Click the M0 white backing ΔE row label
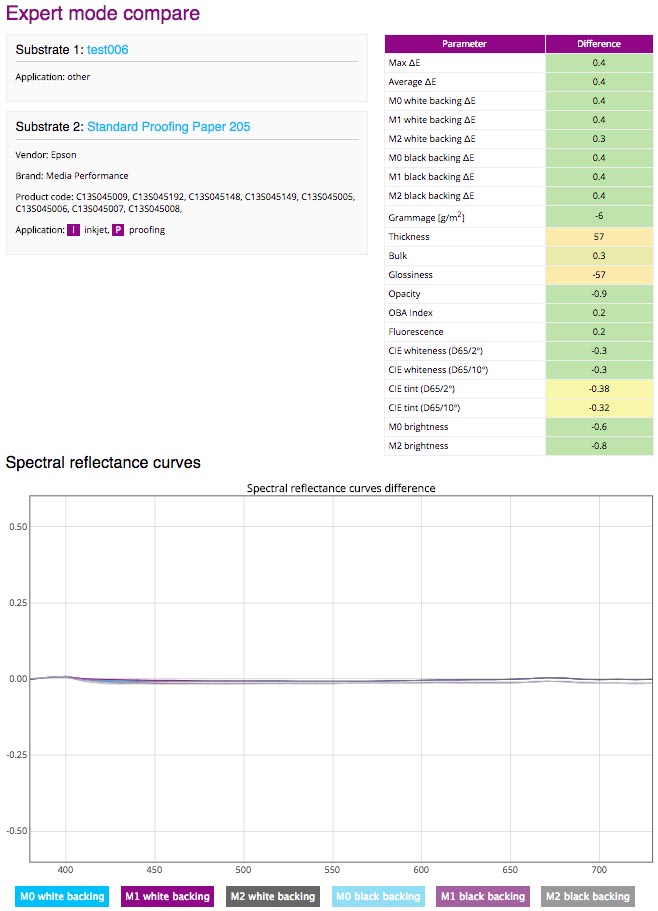 pyautogui.click(x=432, y=101)
